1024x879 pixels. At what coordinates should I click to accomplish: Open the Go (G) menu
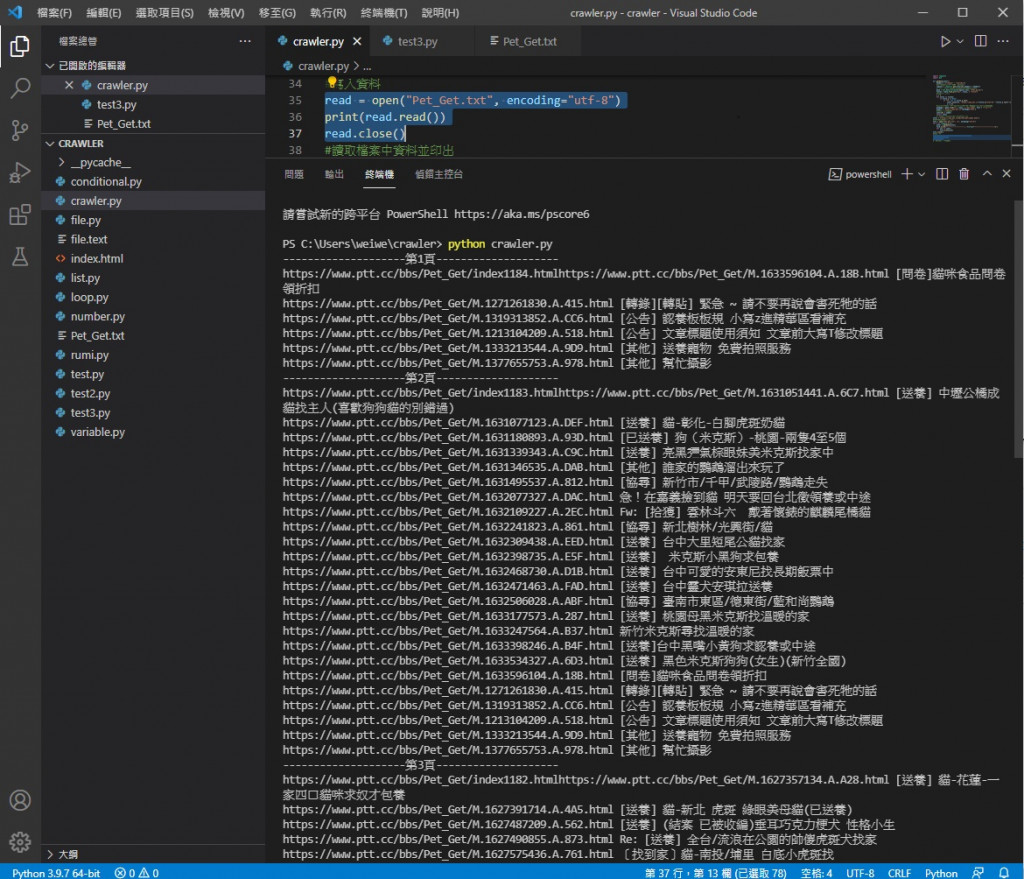coord(277,12)
